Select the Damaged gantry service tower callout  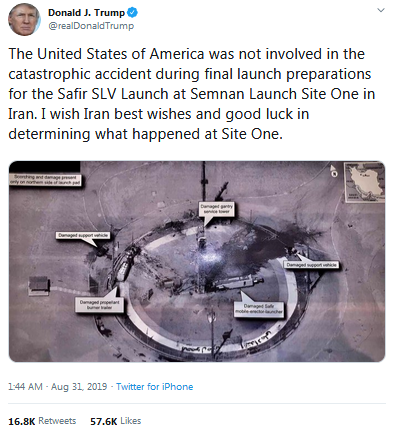(216, 209)
